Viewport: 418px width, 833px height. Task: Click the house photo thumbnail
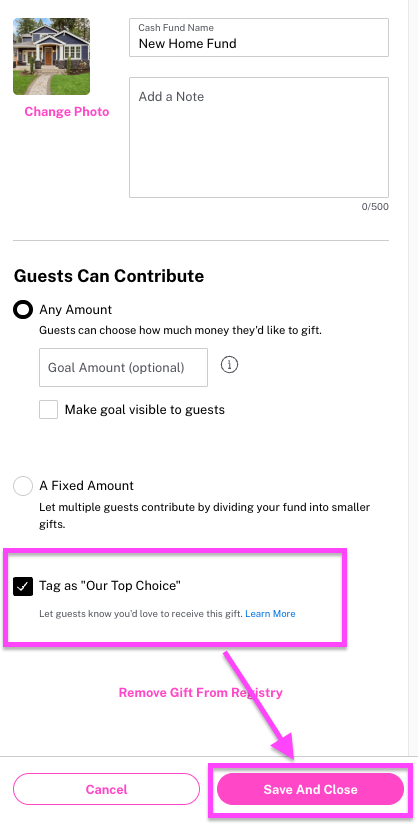(x=52, y=56)
